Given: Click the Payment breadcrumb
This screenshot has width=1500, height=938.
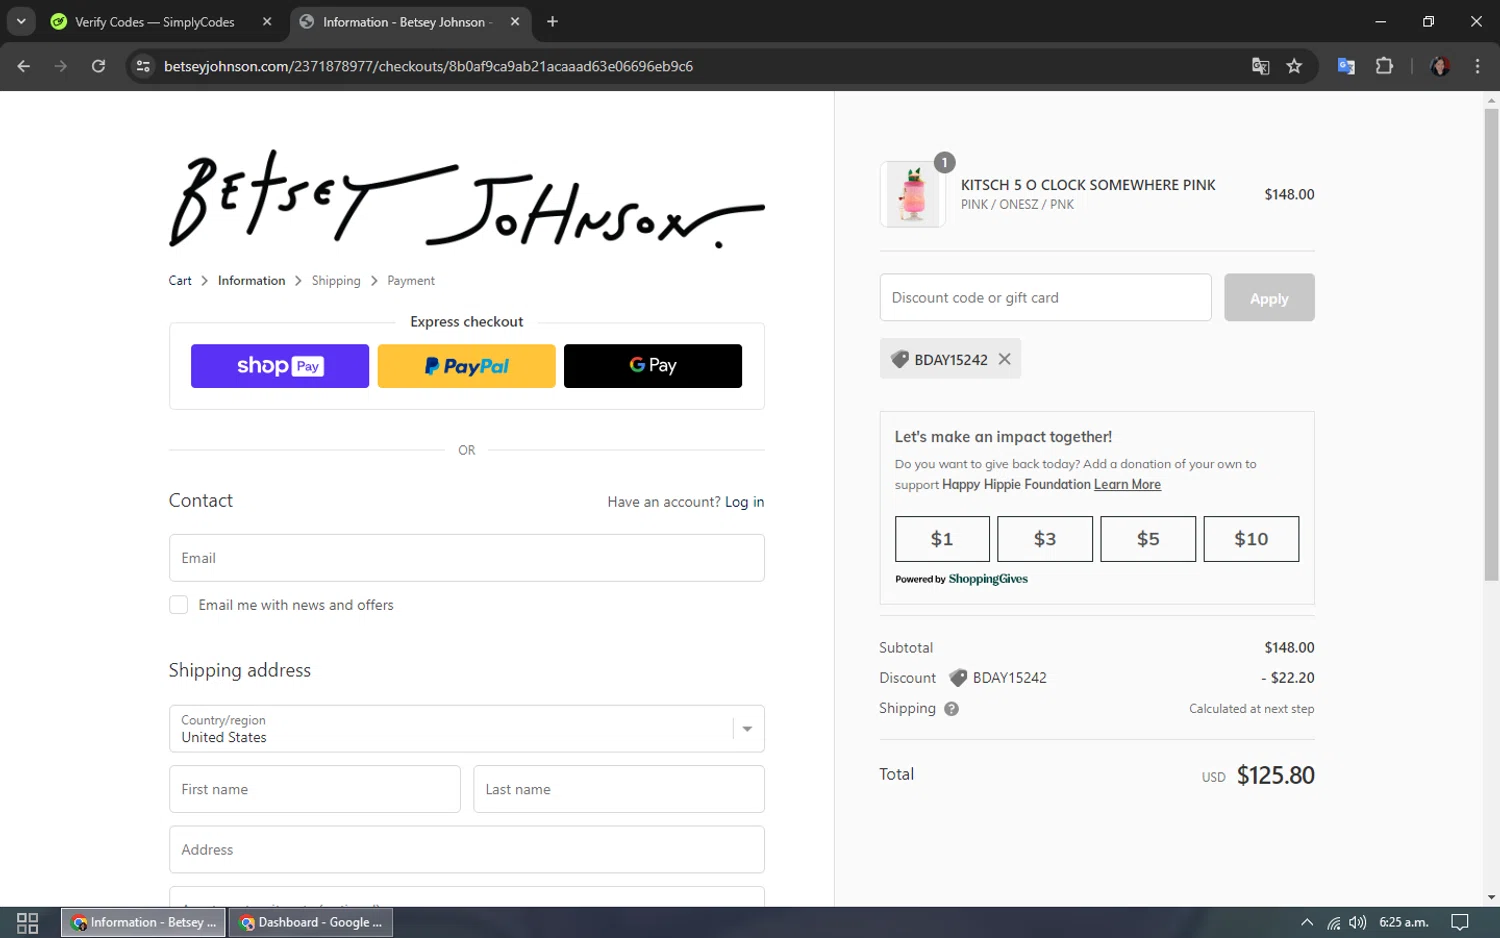Looking at the screenshot, I should [411, 281].
